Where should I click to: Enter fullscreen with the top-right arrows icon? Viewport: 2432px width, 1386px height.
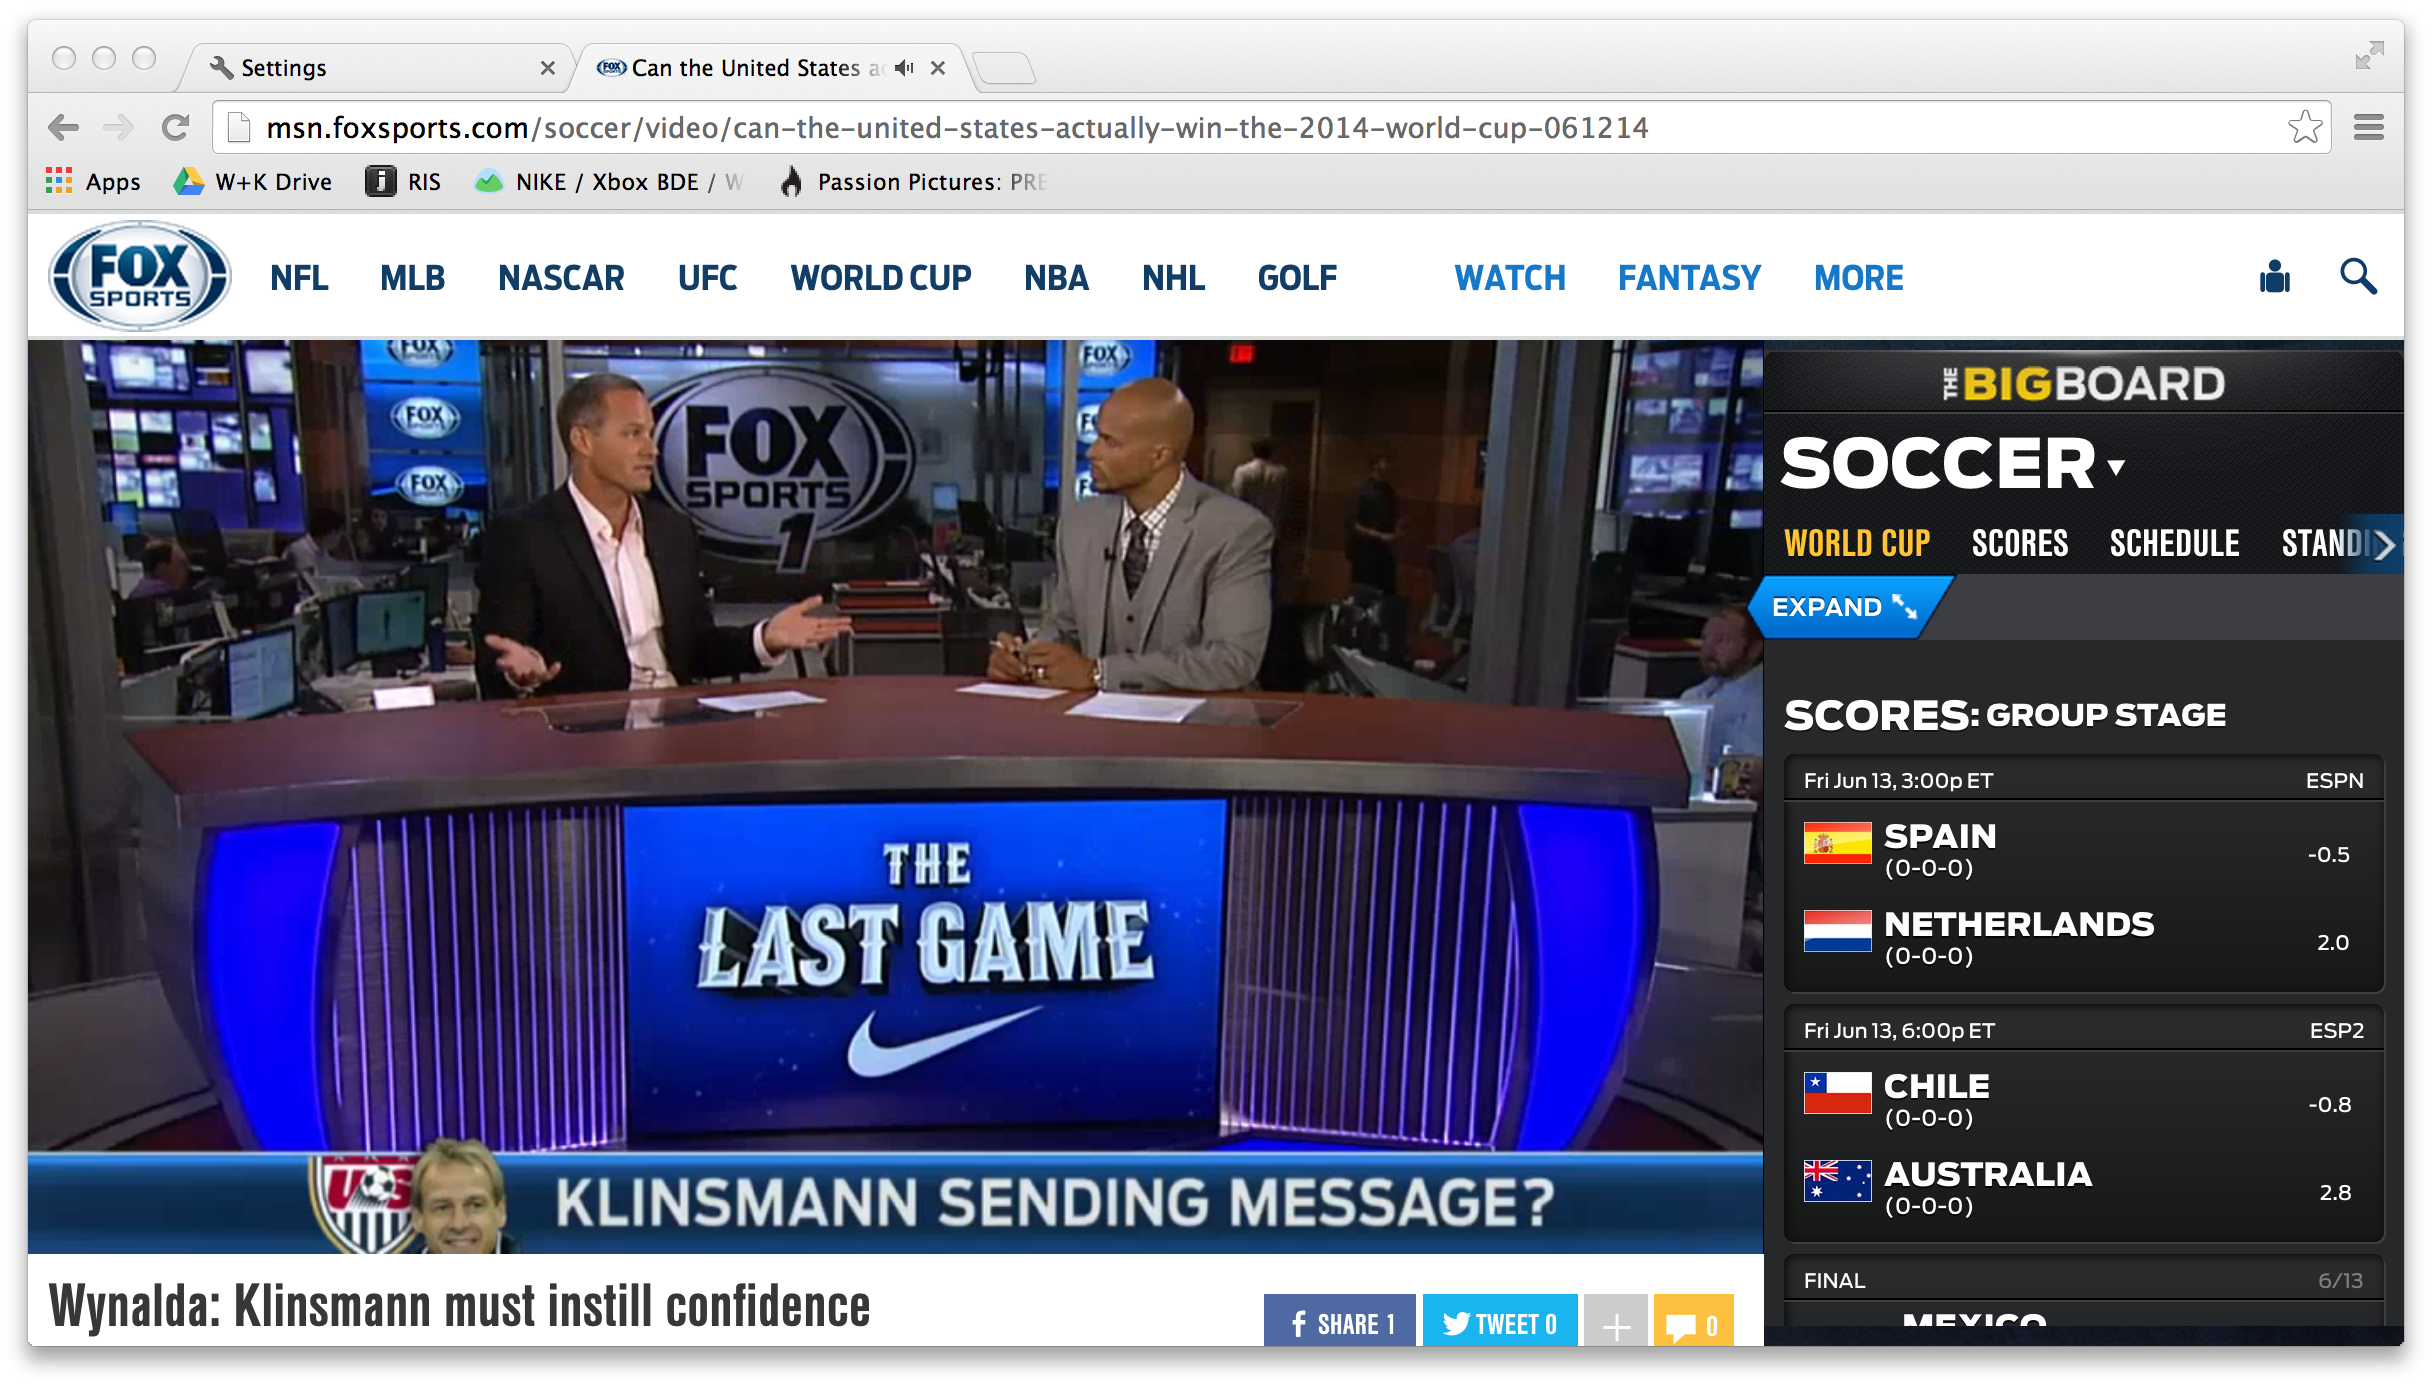click(2369, 55)
